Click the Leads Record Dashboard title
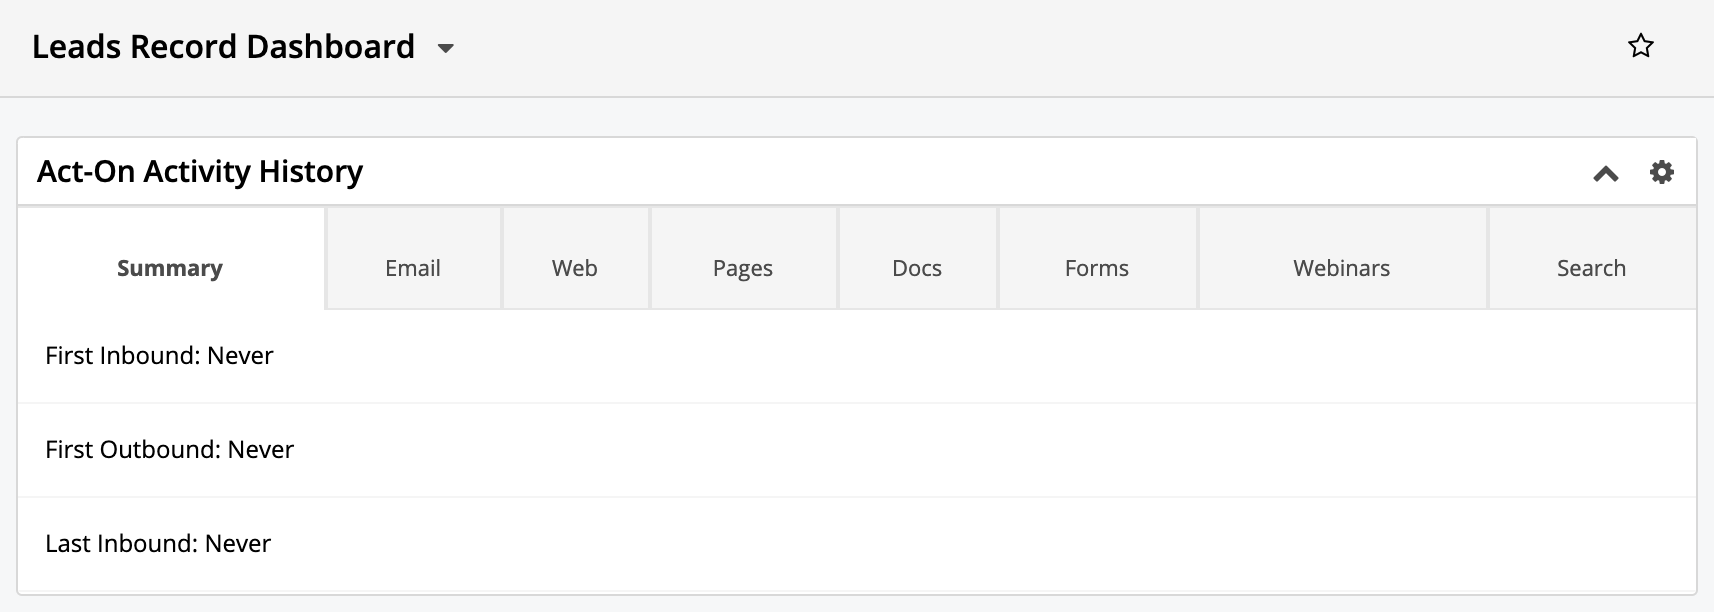The width and height of the screenshot is (1714, 612). [x=223, y=47]
